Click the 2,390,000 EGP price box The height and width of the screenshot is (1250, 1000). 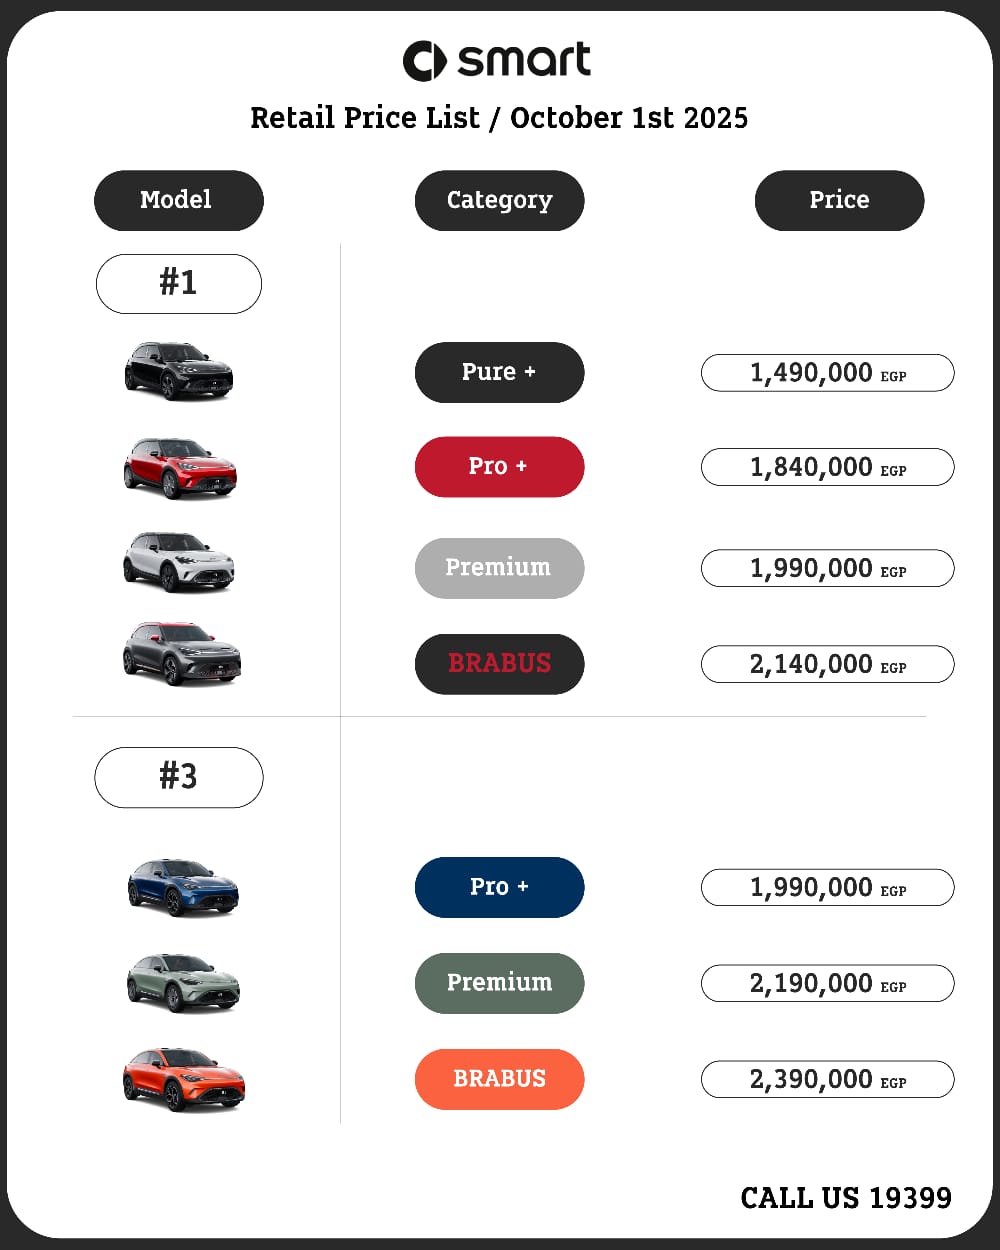pos(827,1080)
